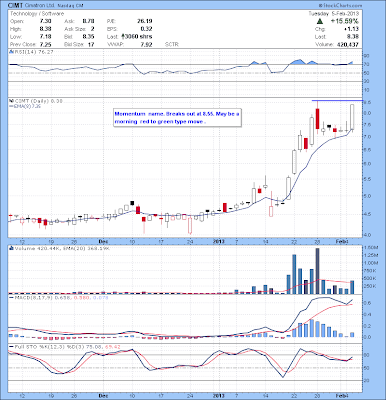Image resolution: width=386 pixels, height=400 pixels.
Task: Click the green up-arrow price change icon
Action: point(320,21)
